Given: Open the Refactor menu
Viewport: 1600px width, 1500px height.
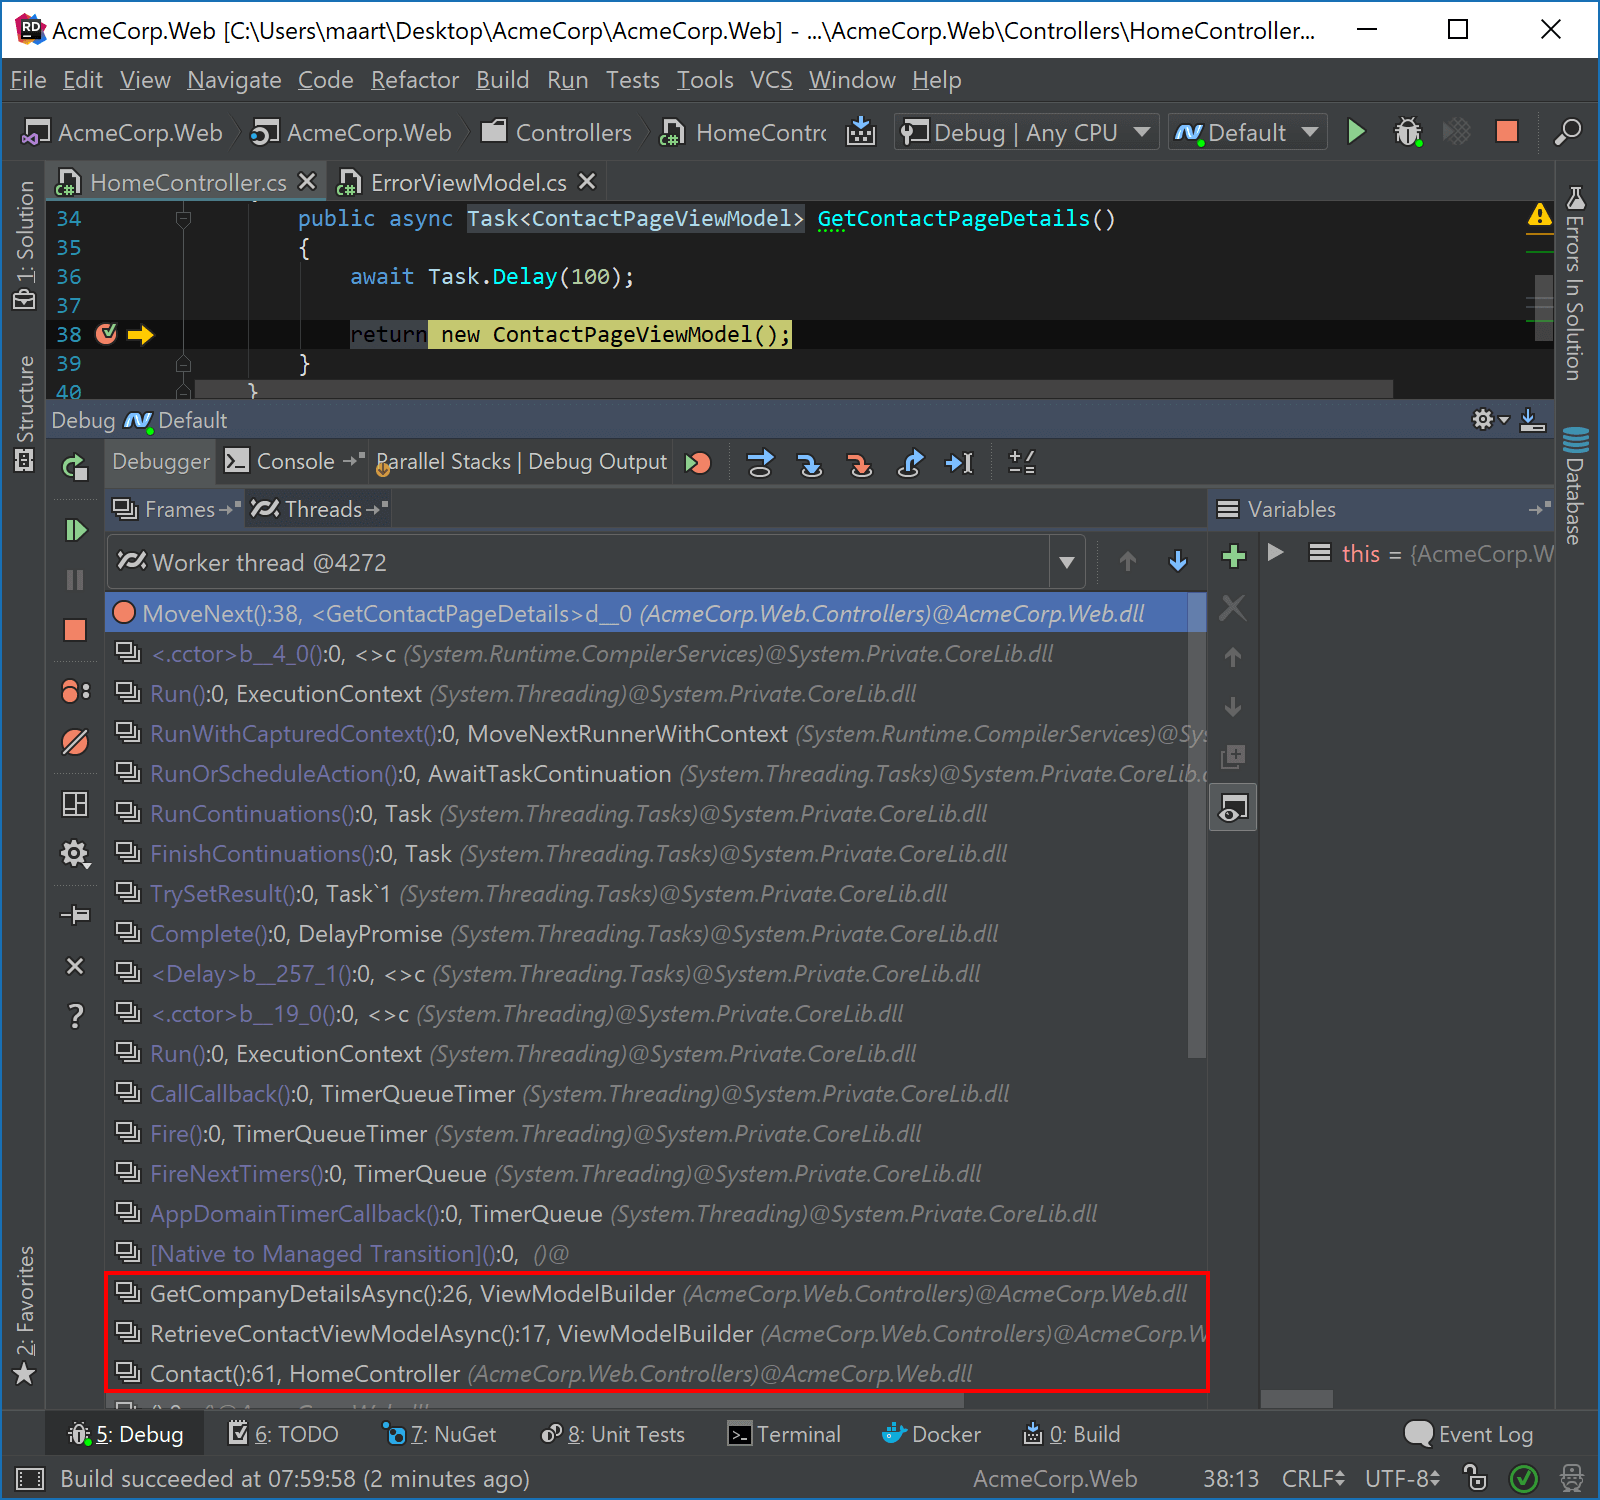Looking at the screenshot, I should [x=415, y=80].
